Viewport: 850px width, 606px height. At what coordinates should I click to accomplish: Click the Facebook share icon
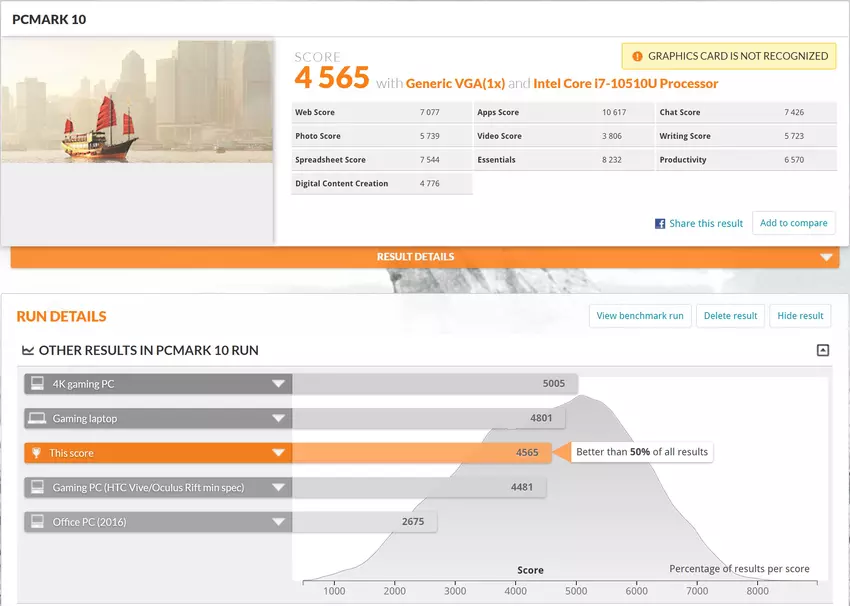click(660, 224)
